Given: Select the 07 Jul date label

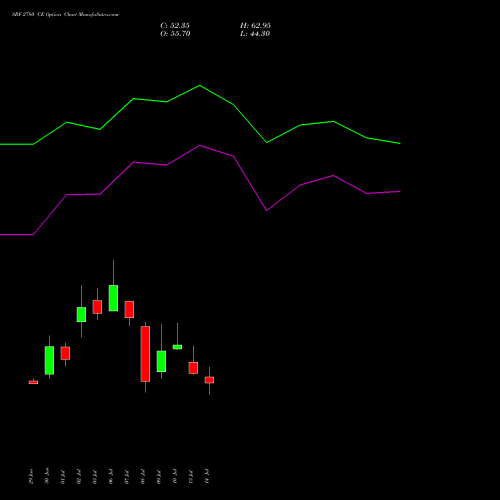Looking at the screenshot, I should [x=127, y=477].
